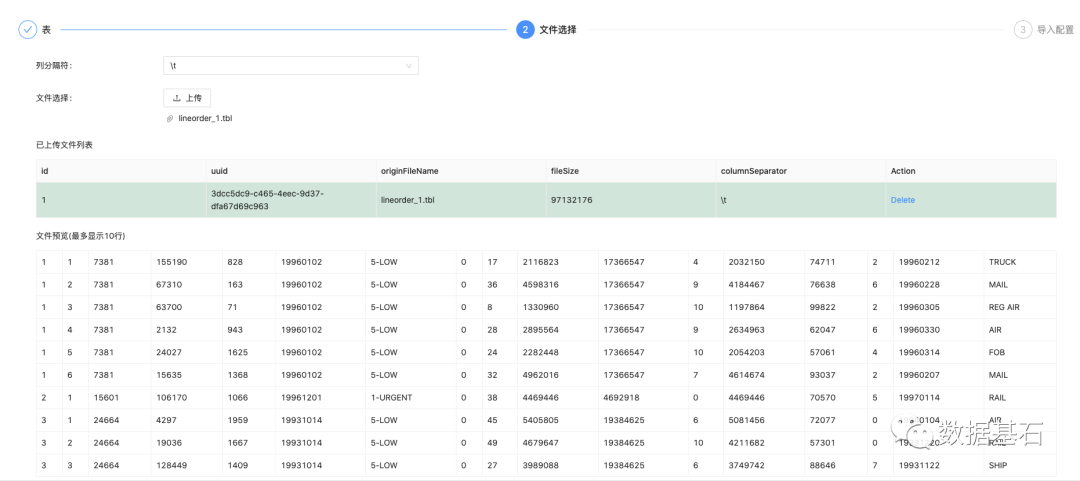Click the 已上传文件列表 heading
The width and height of the screenshot is (1080, 481).
coord(64,145)
